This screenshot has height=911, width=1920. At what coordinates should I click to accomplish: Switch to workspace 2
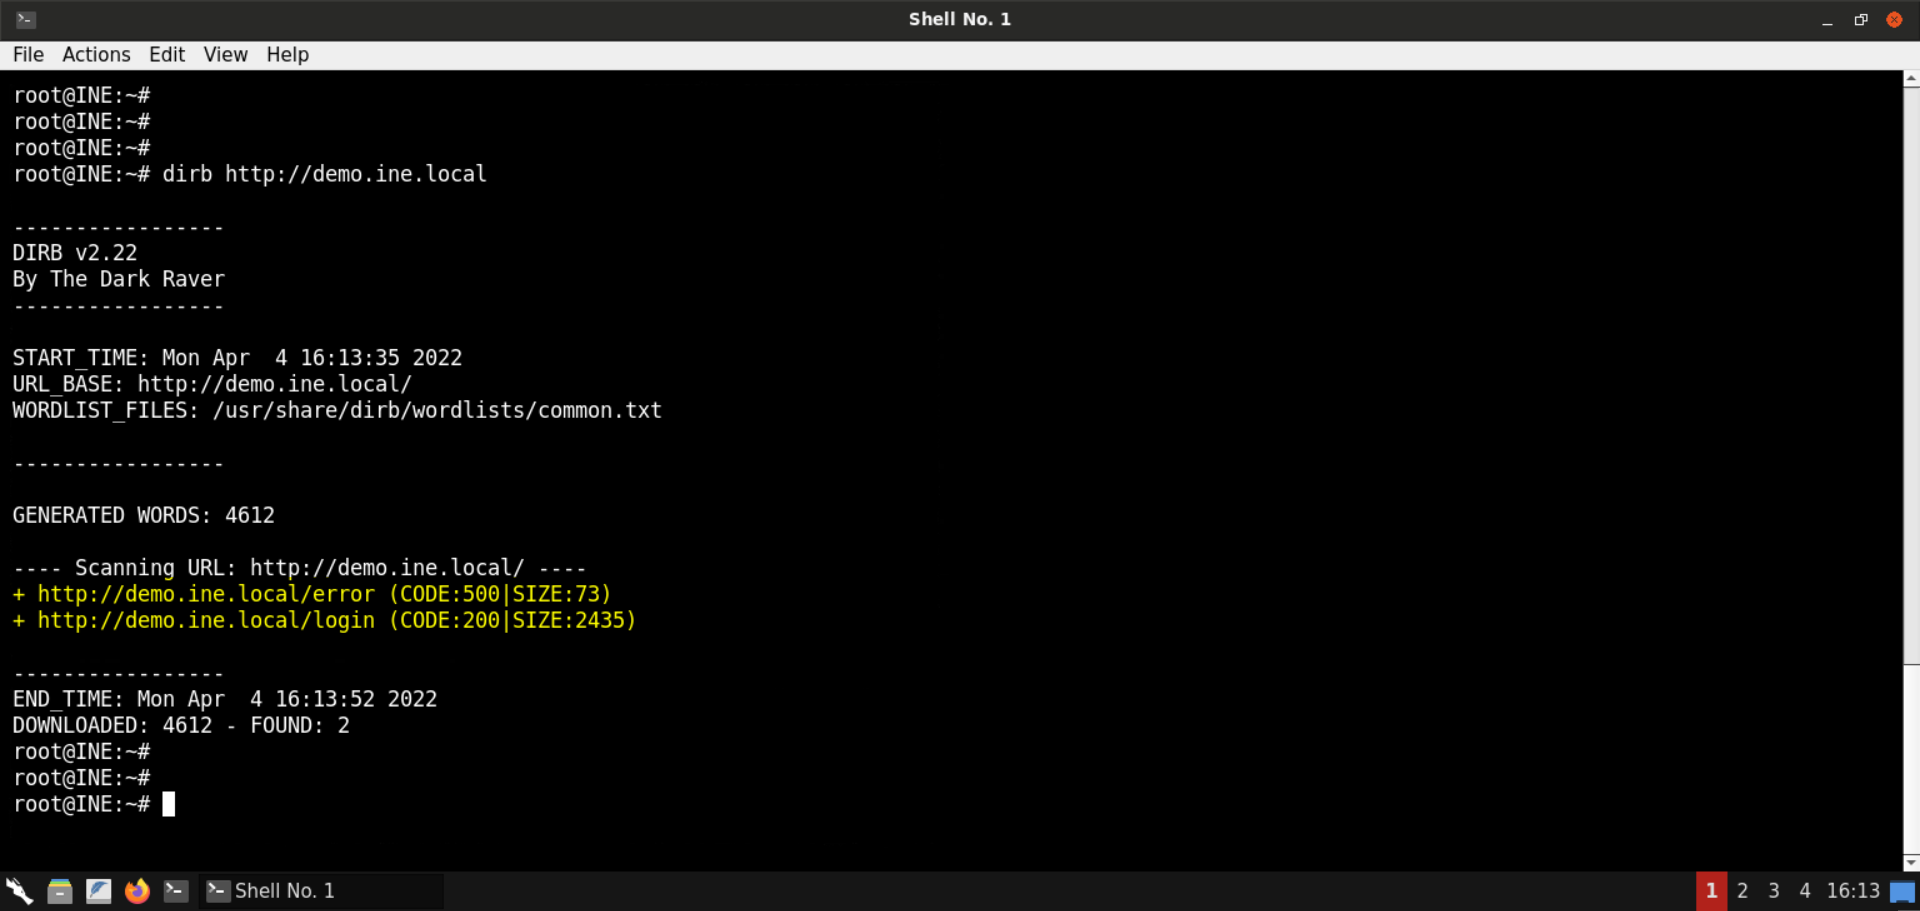[1742, 890]
